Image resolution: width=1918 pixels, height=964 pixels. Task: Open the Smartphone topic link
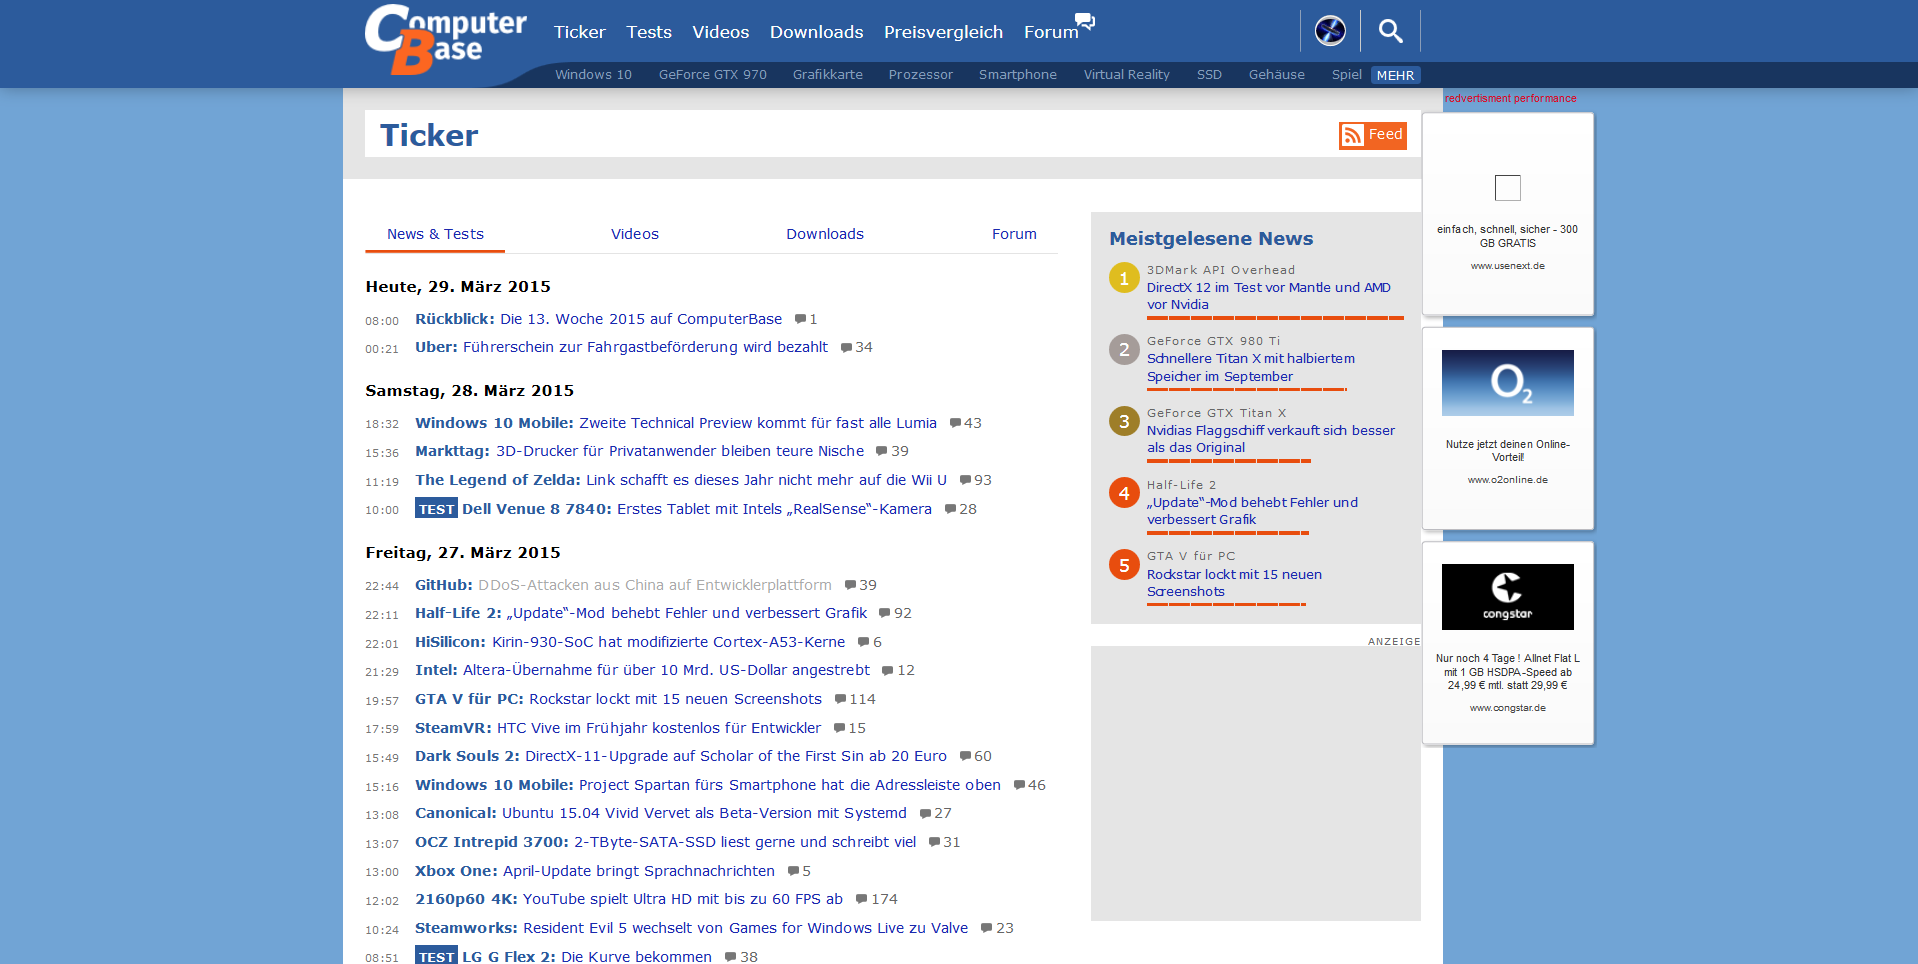click(1017, 75)
